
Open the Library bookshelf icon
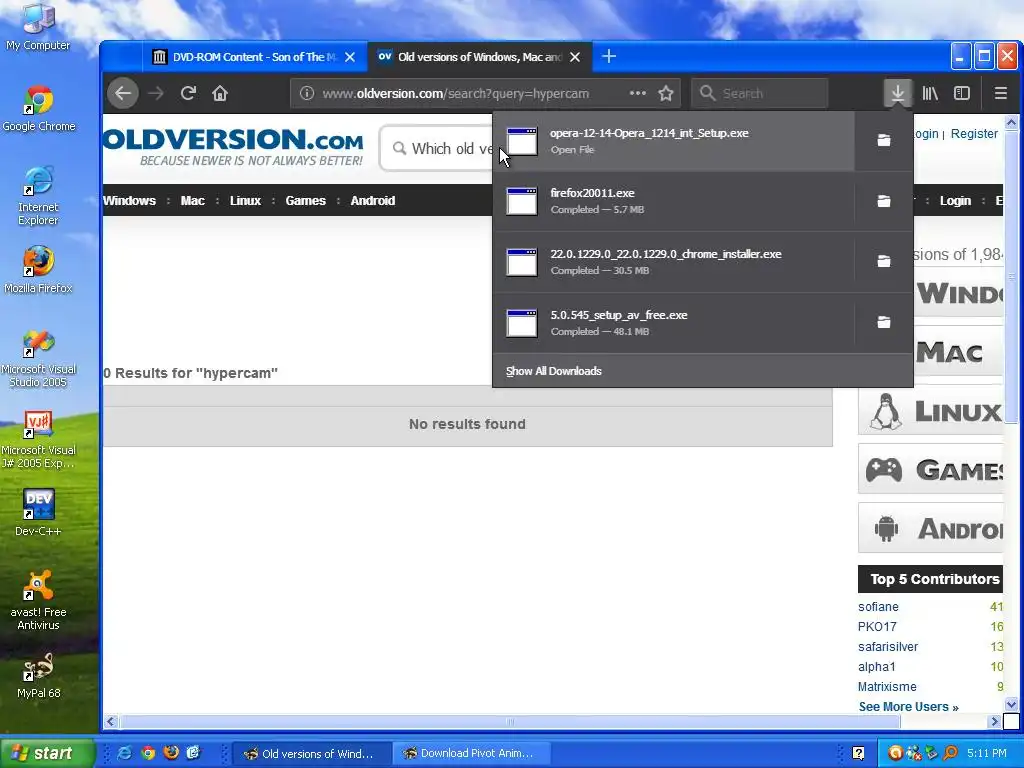930,93
